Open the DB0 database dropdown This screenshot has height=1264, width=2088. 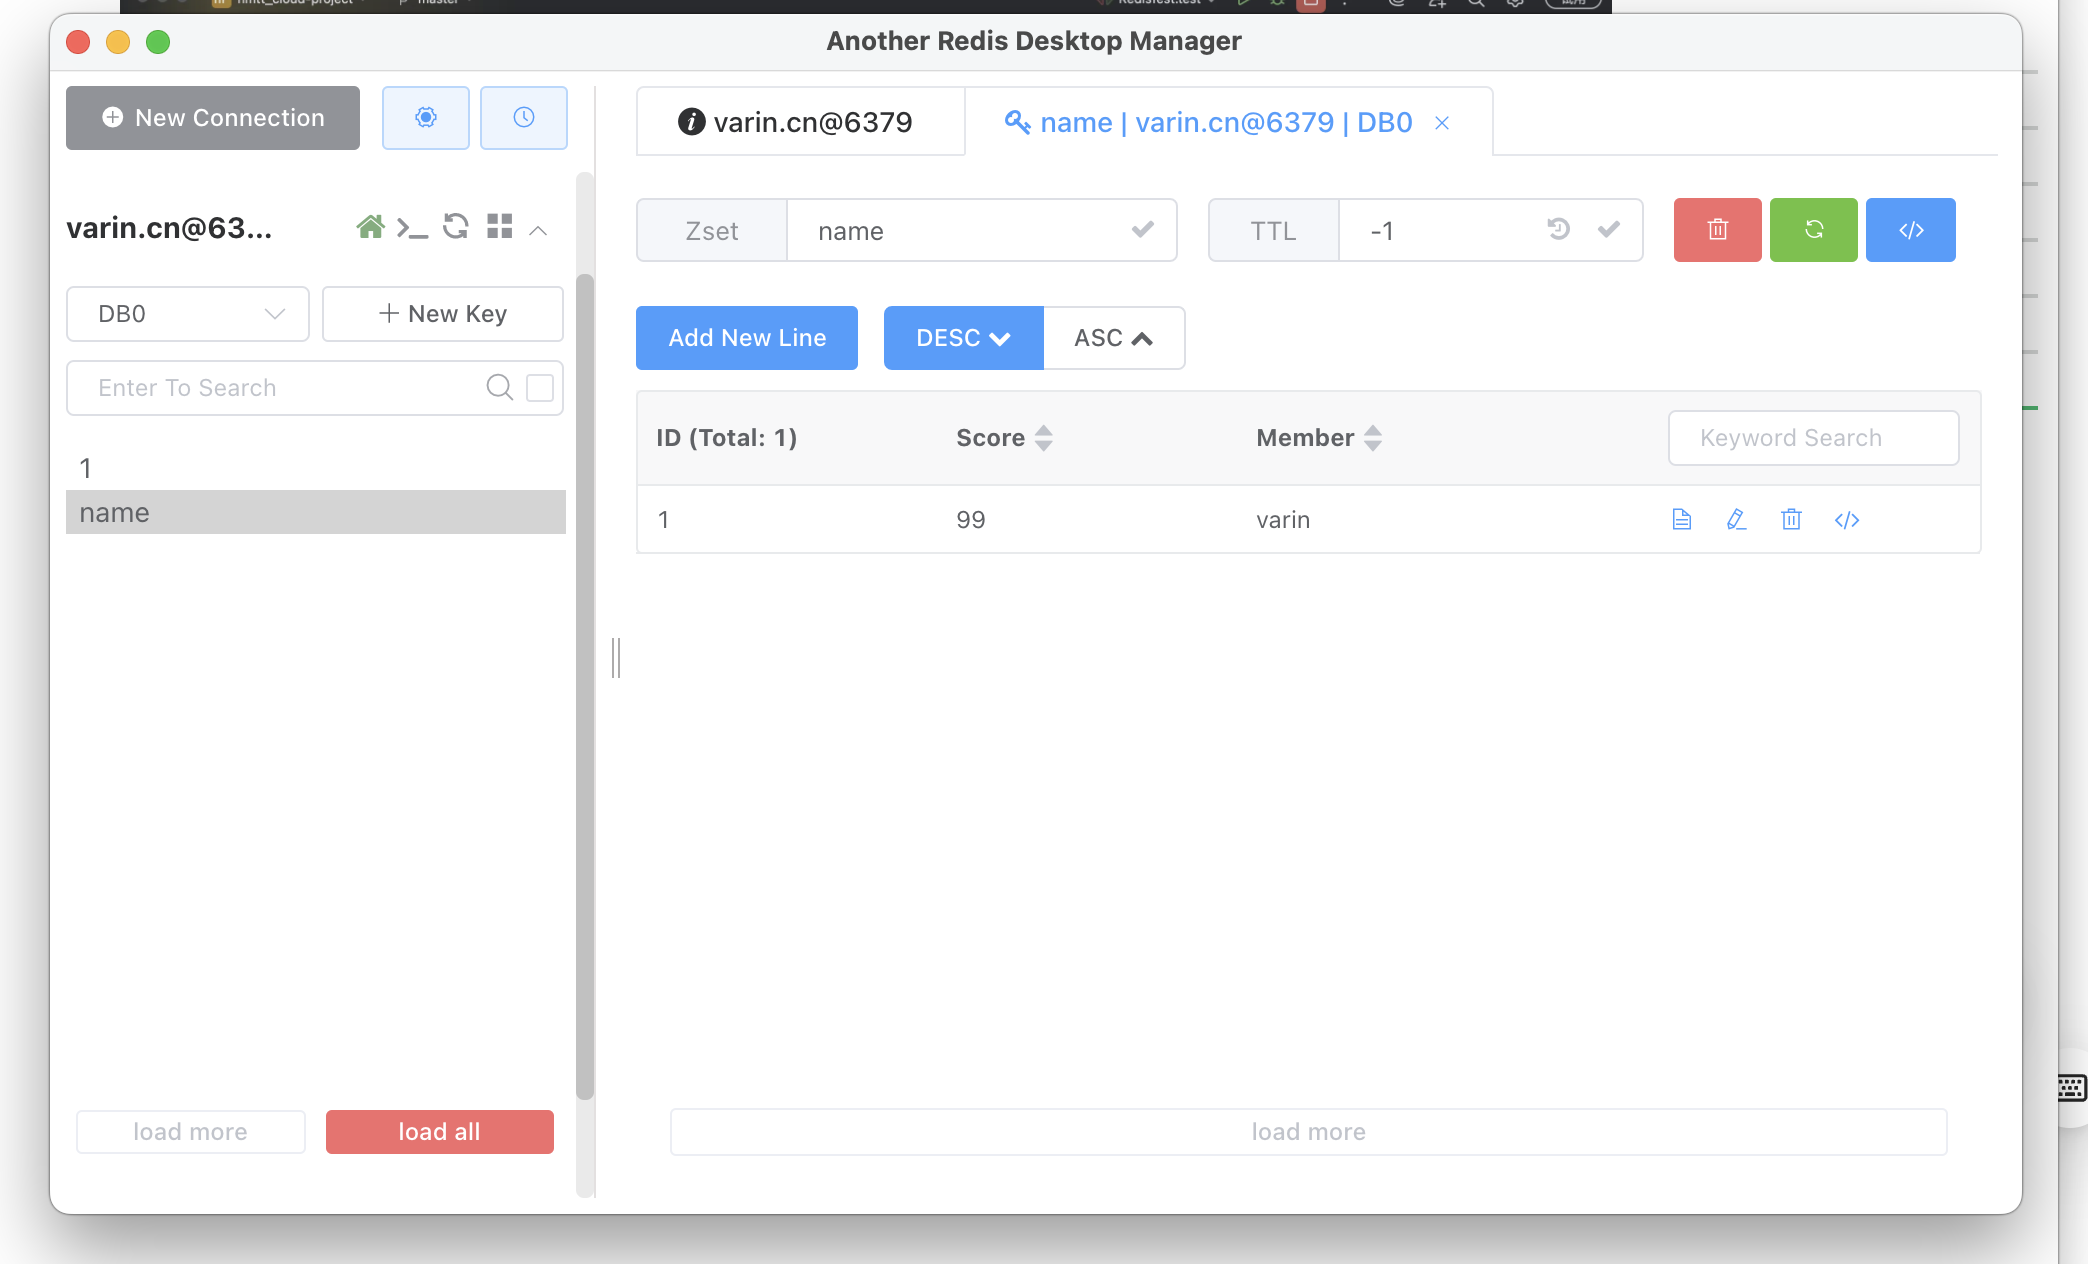[188, 314]
